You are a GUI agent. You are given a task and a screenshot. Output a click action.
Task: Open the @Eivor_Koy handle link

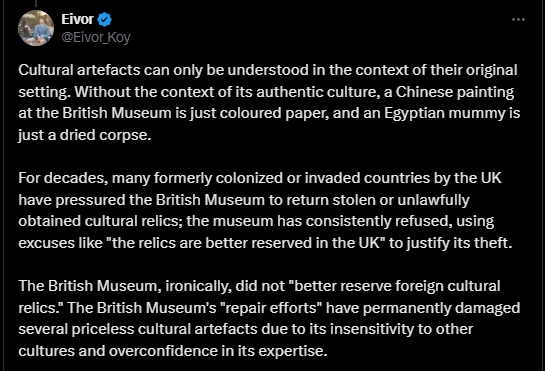click(x=96, y=37)
